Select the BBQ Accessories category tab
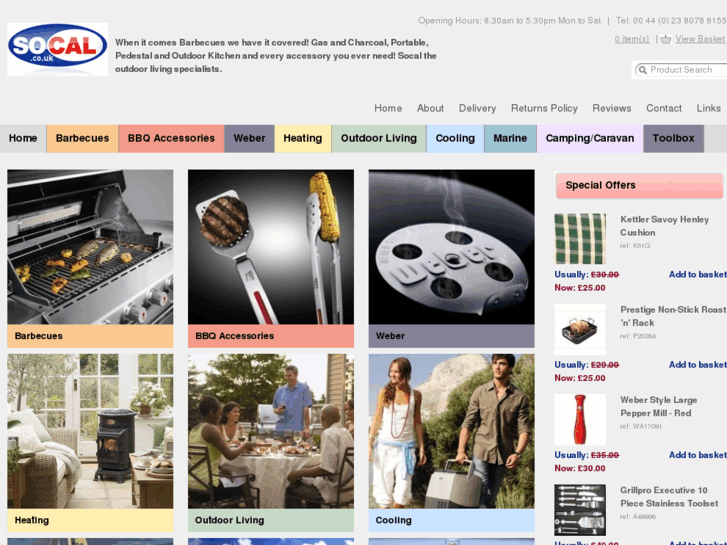Image resolution: width=727 pixels, height=545 pixels. [171, 138]
